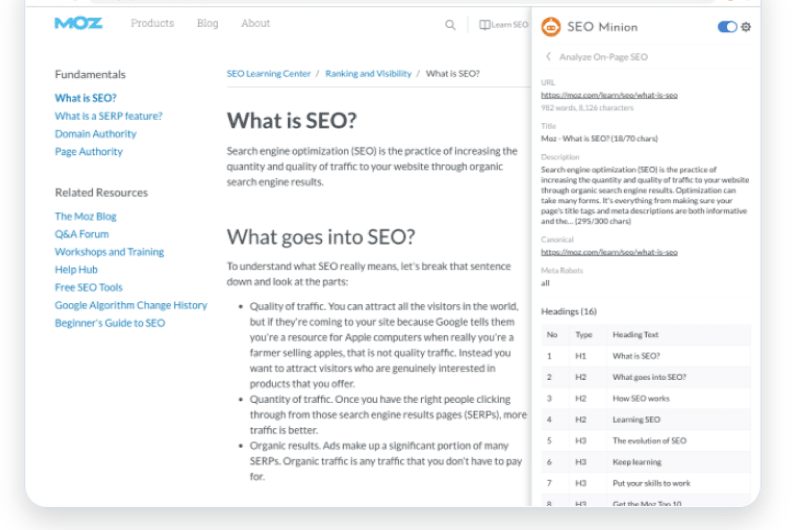Click heading row 'What goes into SEO?' in table
This screenshot has width=800, height=530.
pyautogui.click(x=646, y=377)
